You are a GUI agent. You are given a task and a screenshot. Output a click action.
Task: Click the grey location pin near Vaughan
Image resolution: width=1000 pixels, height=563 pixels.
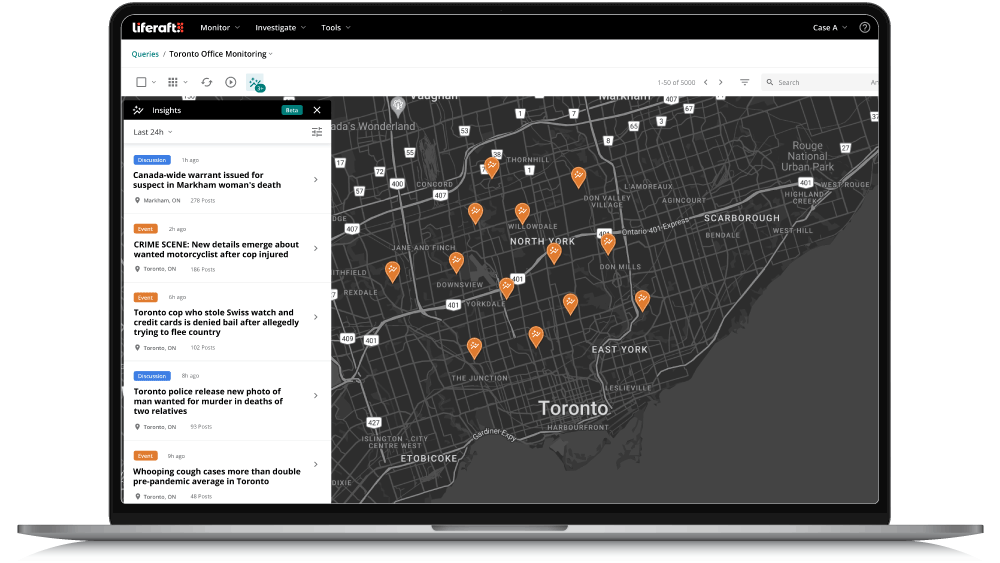pyautogui.click(x=398, y=106)
